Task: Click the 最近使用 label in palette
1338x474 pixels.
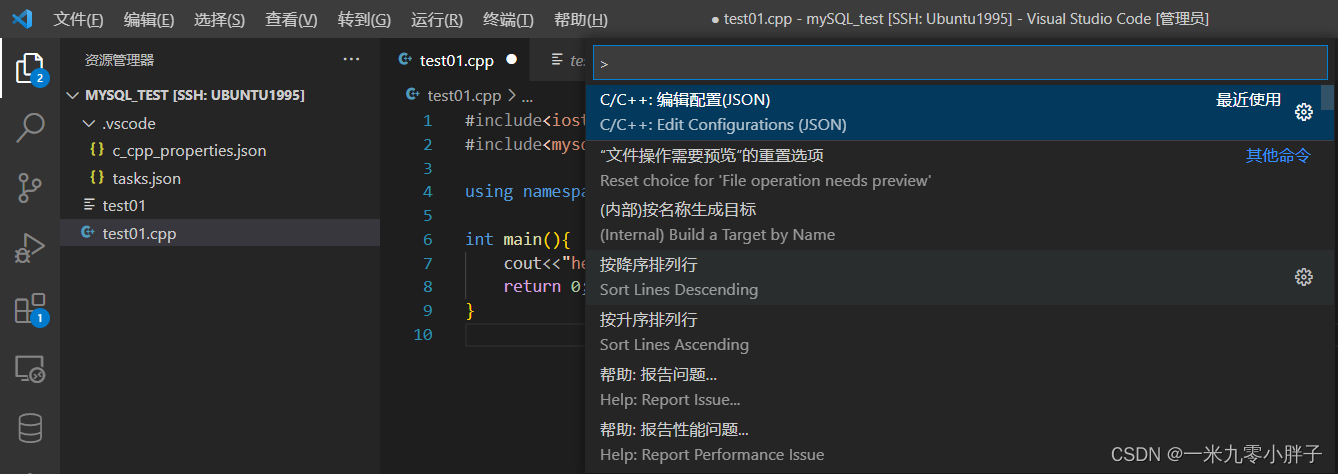Action: click(1248, 100)
